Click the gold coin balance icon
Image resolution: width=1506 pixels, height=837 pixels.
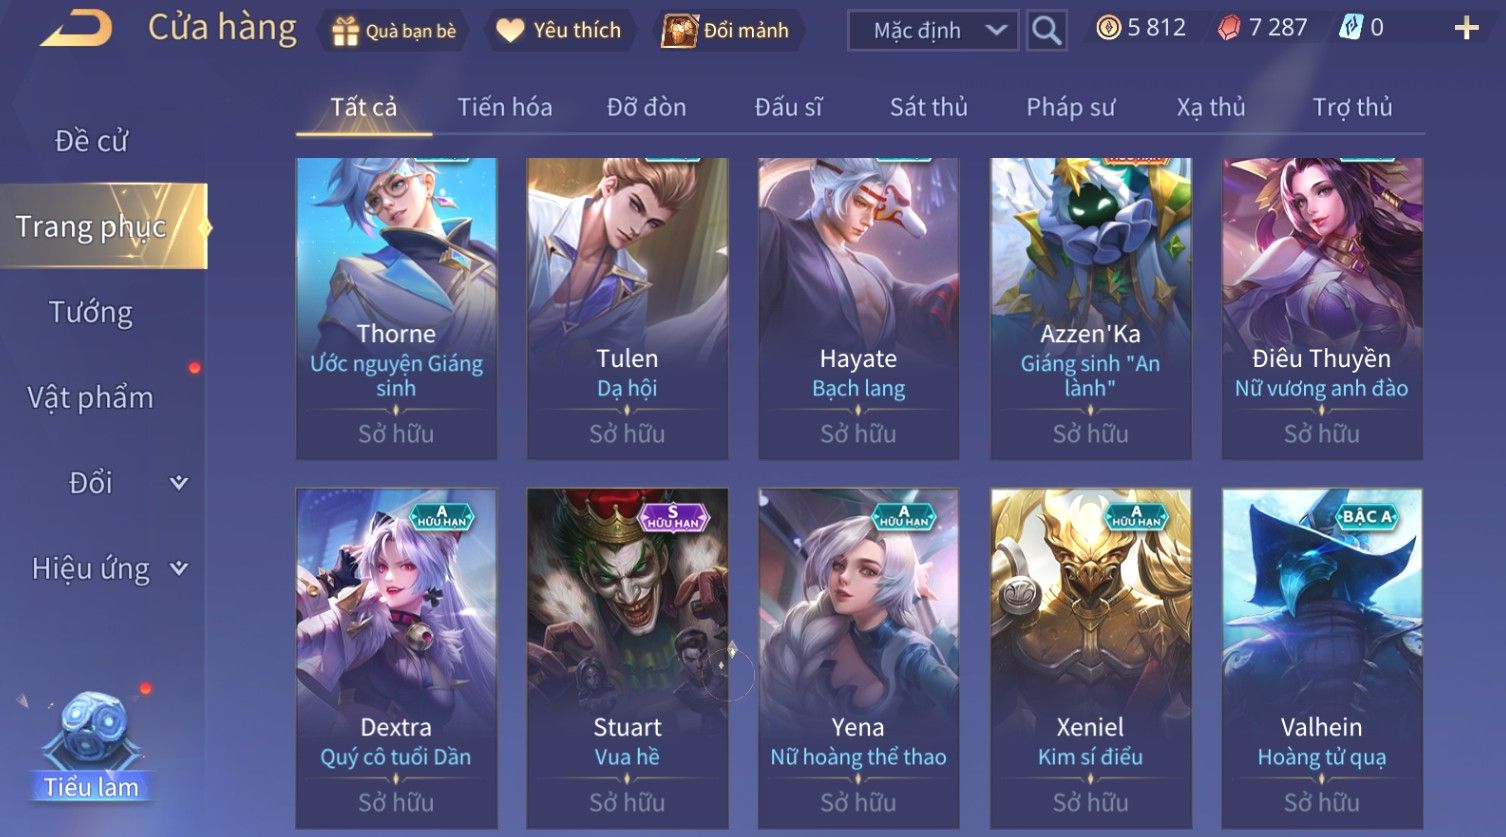point(1108,28)
